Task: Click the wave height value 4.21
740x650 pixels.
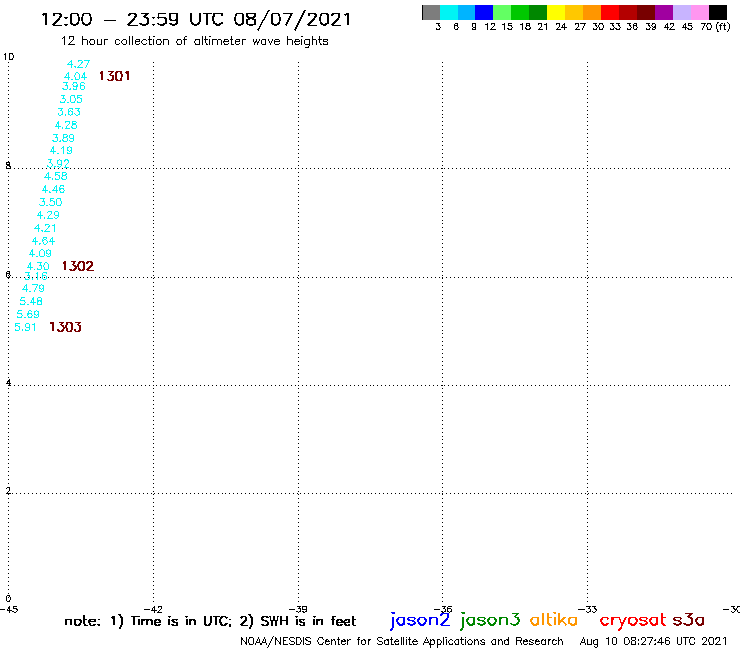Action: click(45, 228)
